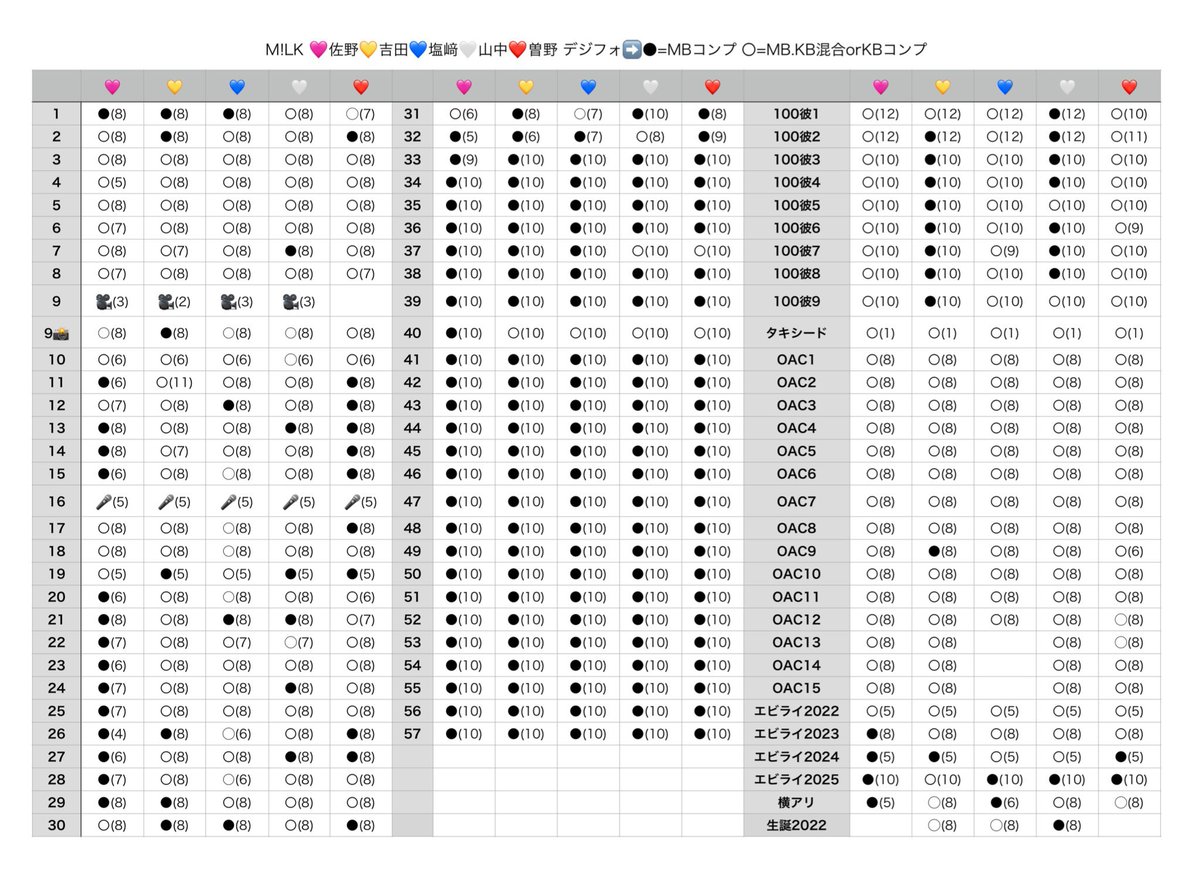This screenshot has height=881, width=1200.
Task: Select the white heart header above the 100彼 rows
Action: (1067, 87)
